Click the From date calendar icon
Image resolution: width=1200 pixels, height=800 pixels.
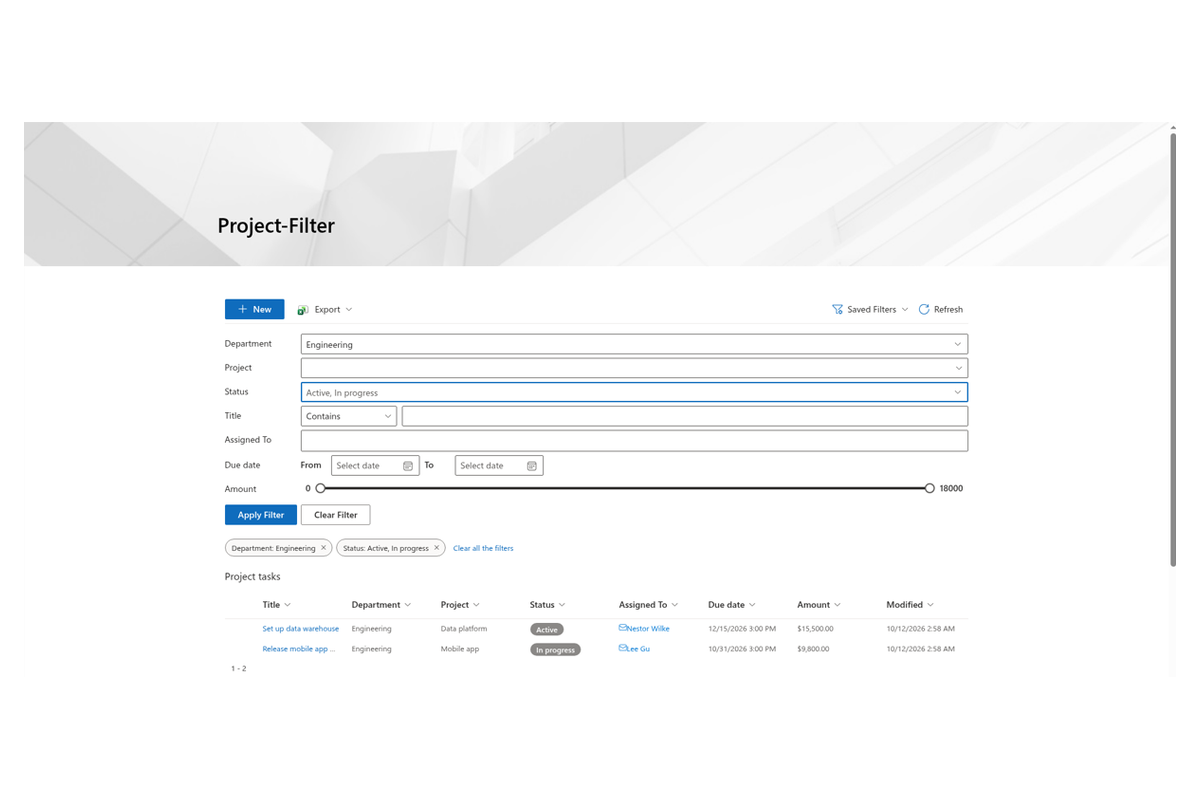[x=408, y=466]
